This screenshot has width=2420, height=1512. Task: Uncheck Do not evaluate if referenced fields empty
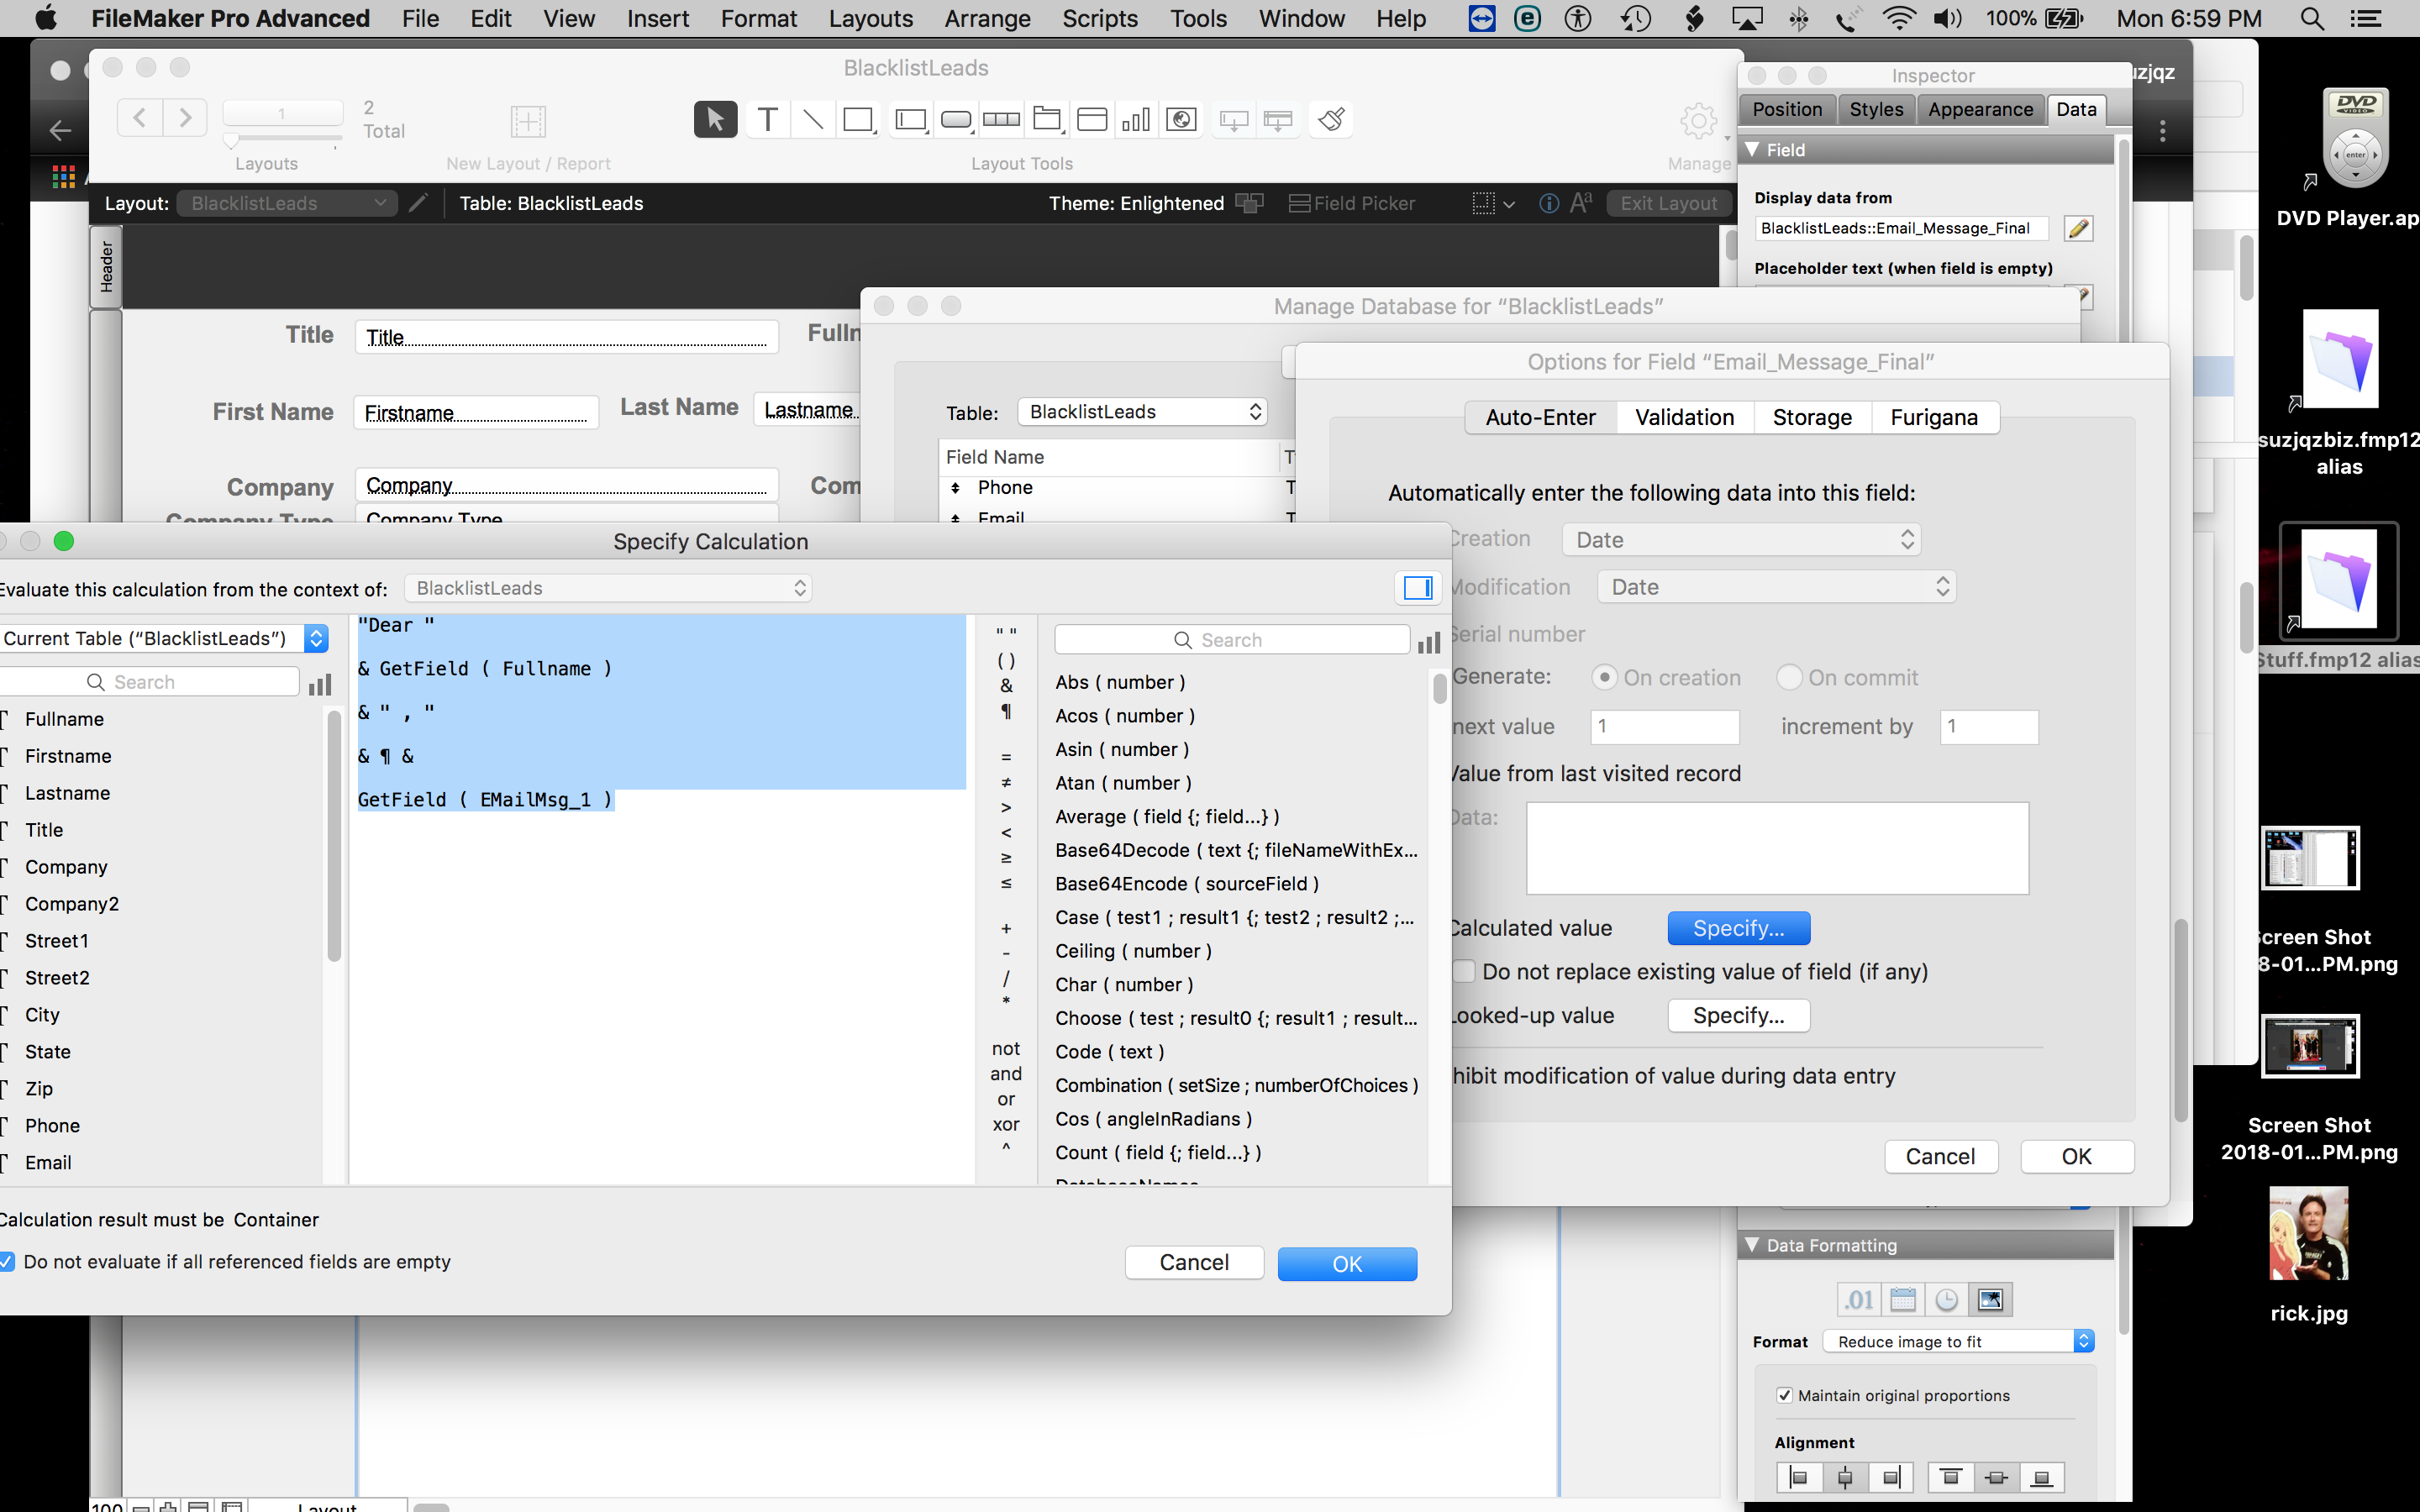6,1261
